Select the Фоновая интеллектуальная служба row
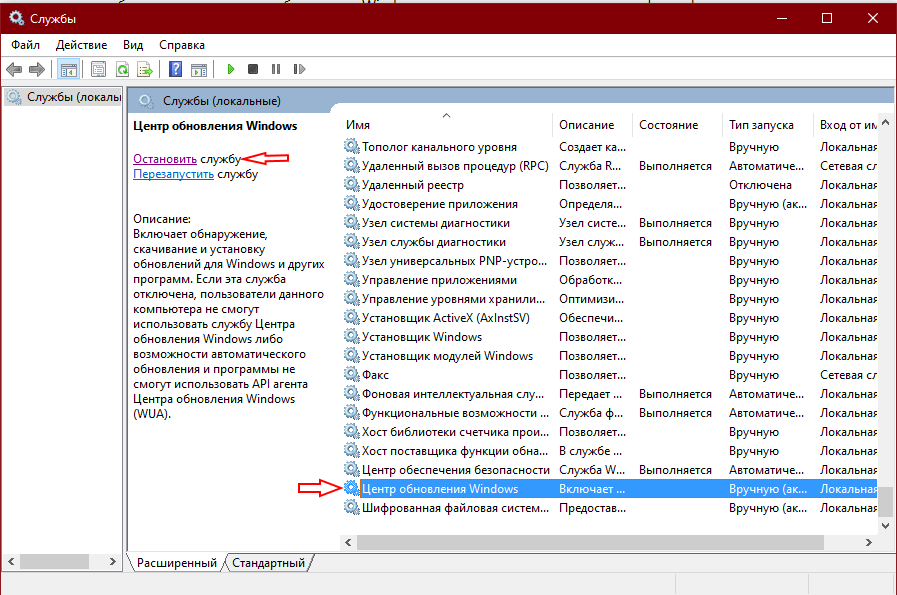 pyautogui.click(x=610, y=394)
